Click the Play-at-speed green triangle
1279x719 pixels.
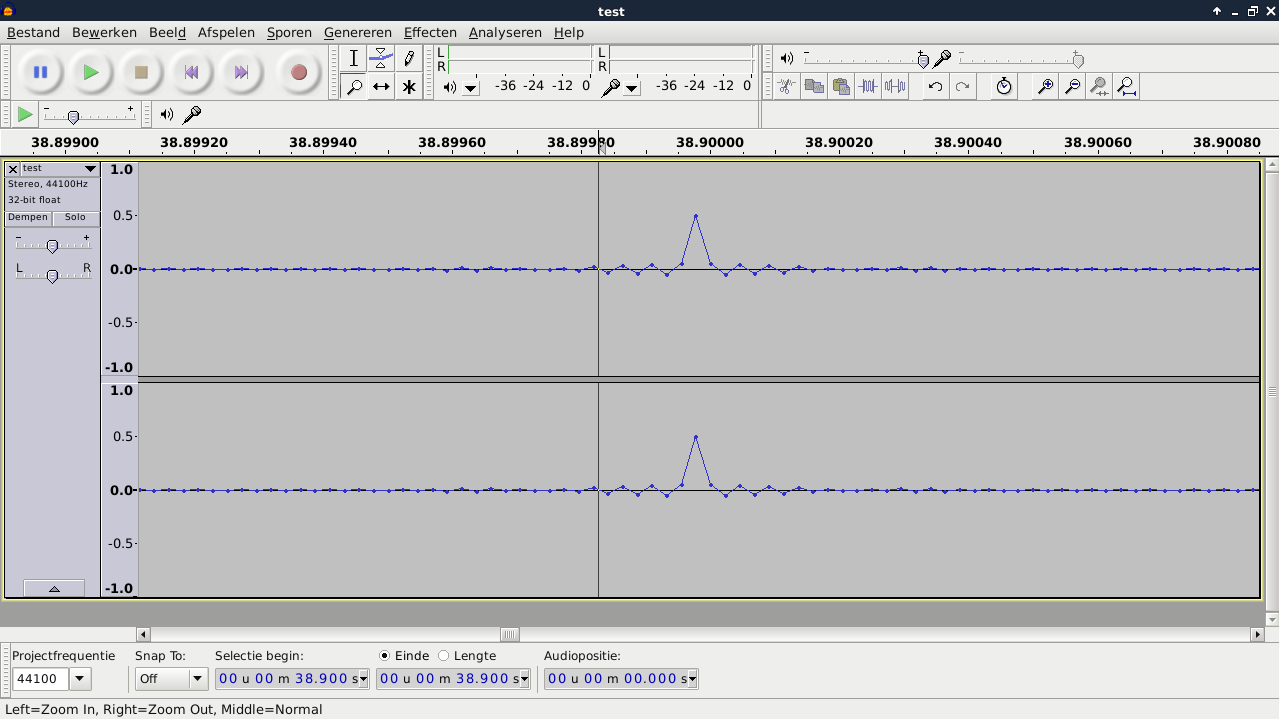(x=25, y=115)
